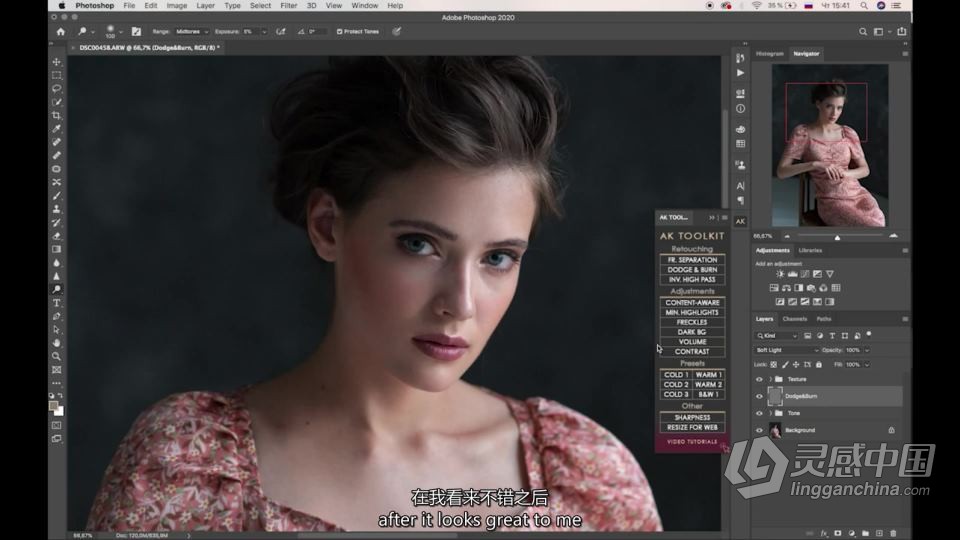Expand the Texture group
Screen dimensions: 960x540
click(770, 380)
